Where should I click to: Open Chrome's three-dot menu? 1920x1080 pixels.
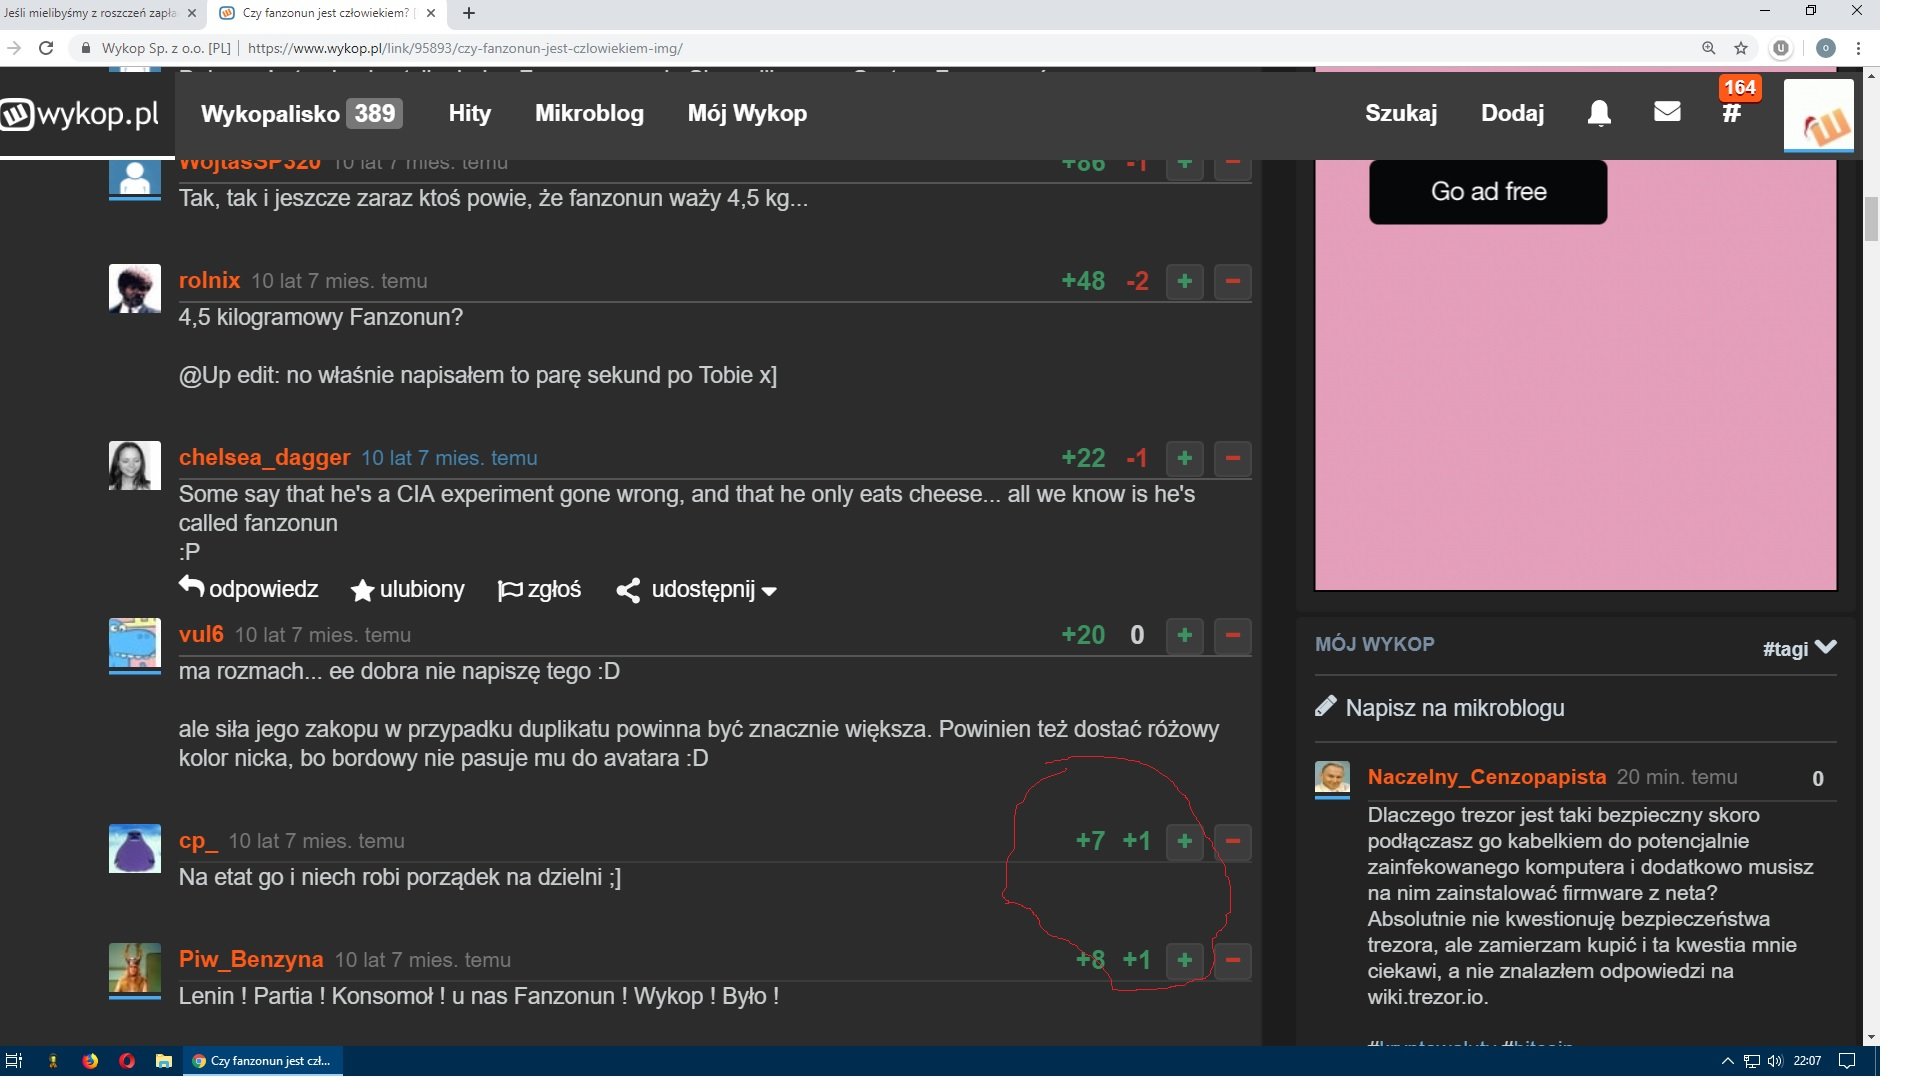[1858, 48]
